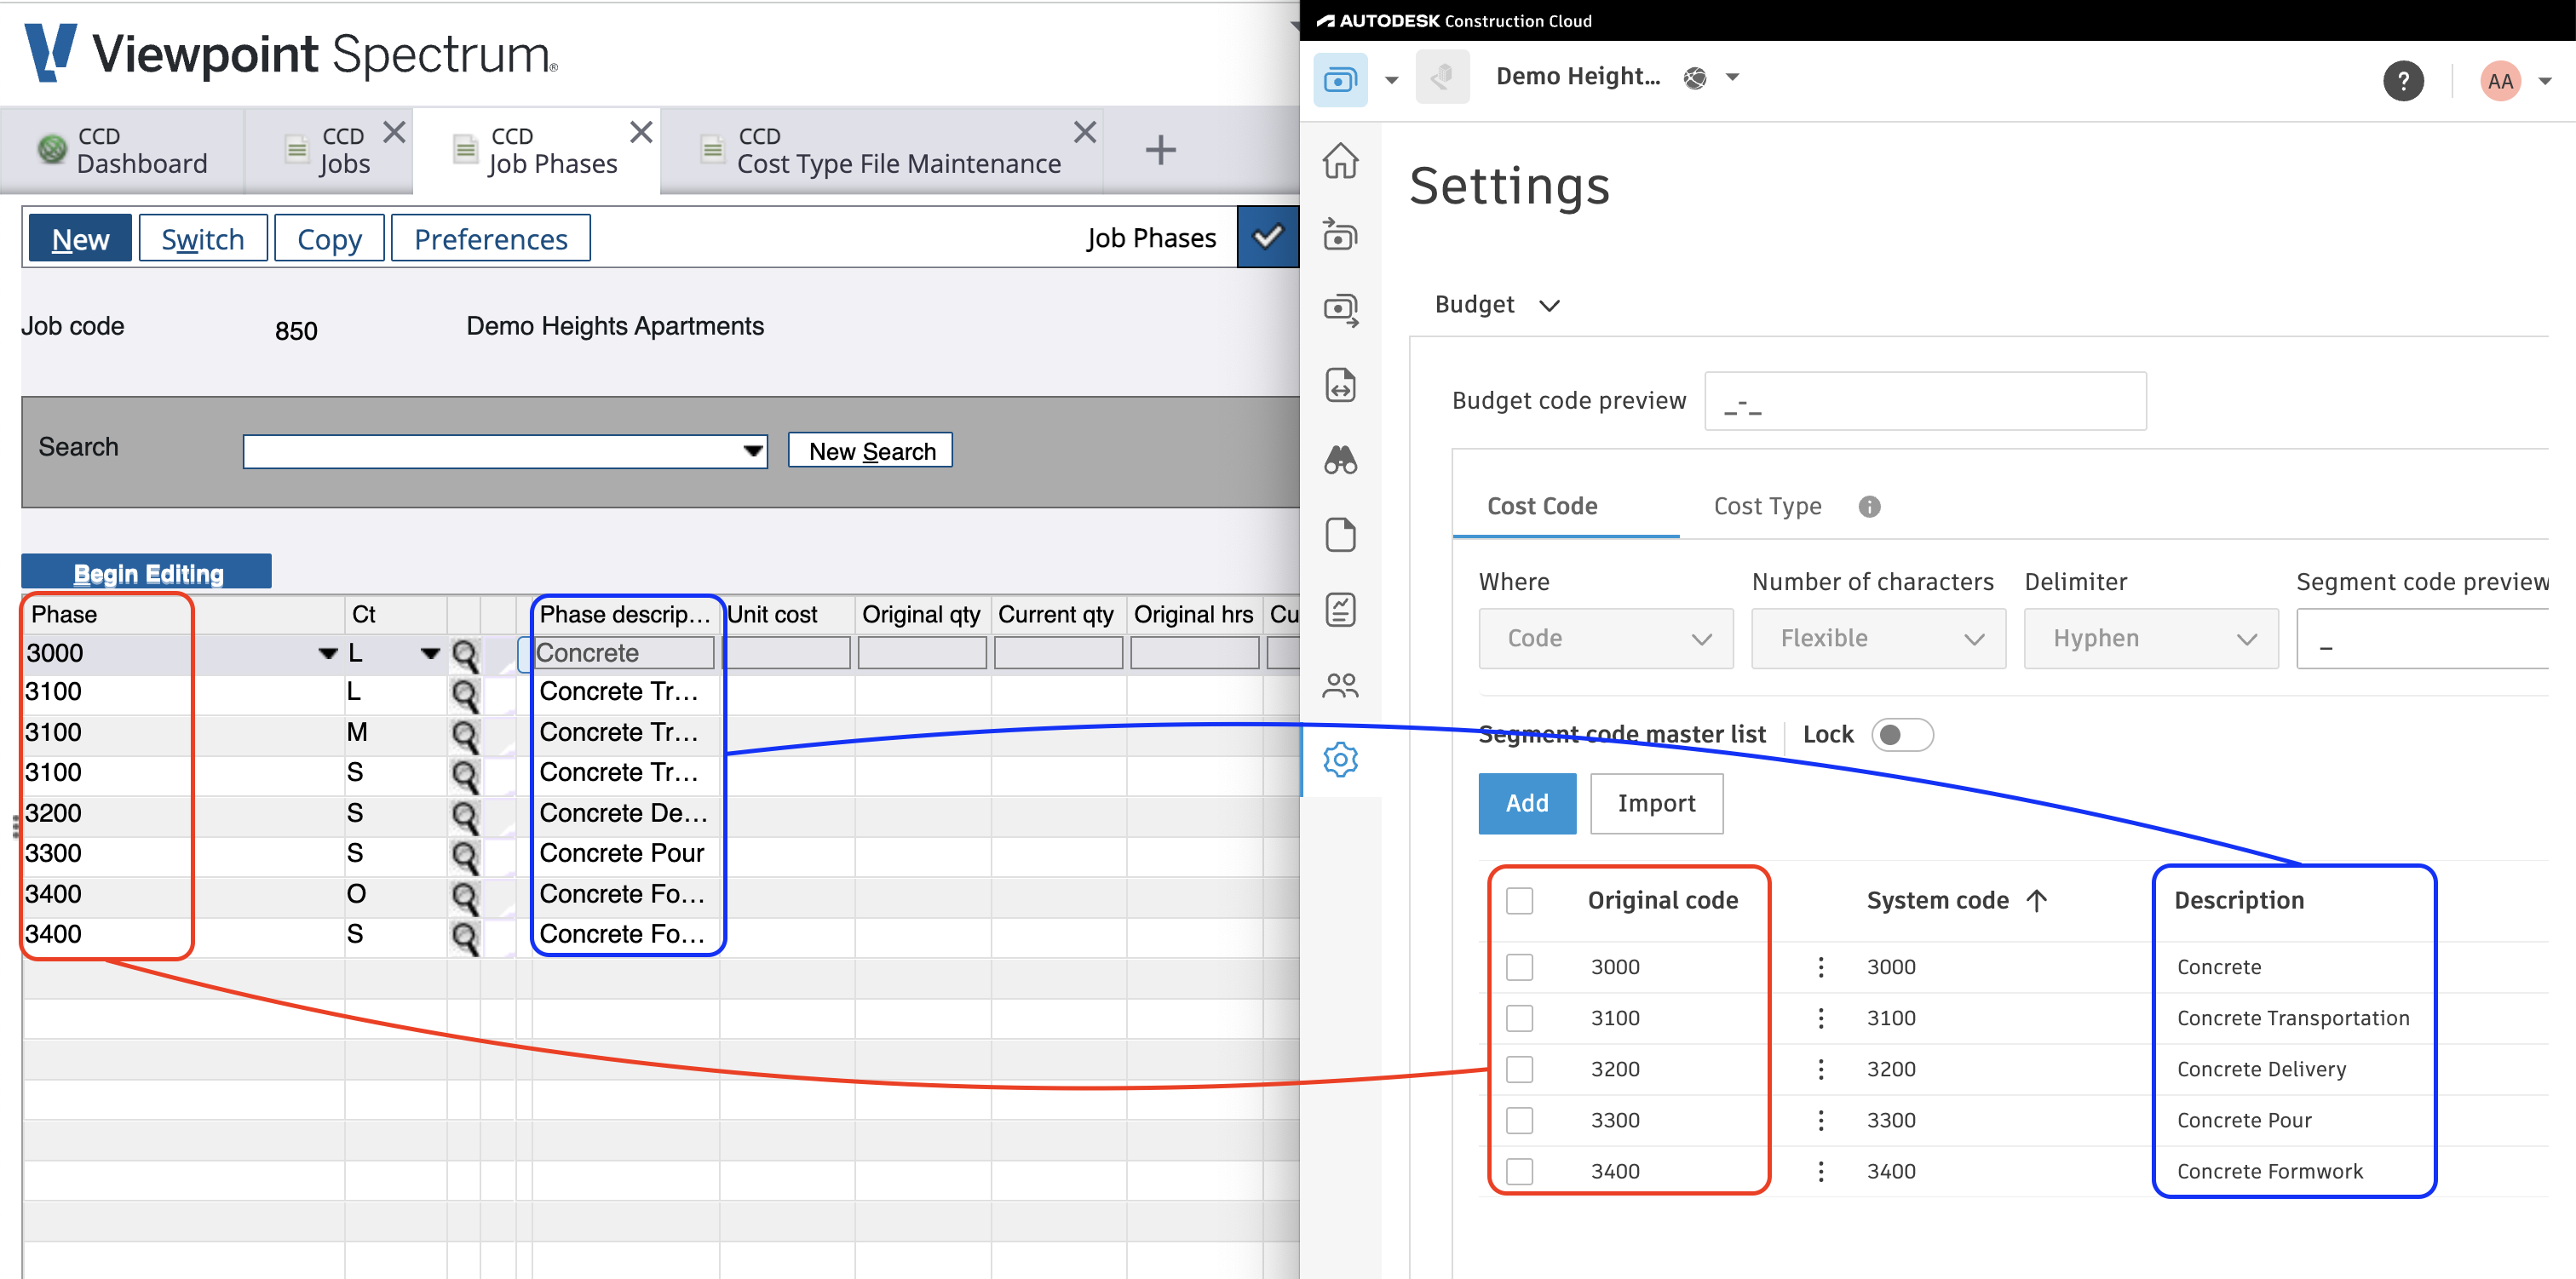Switch to Cost Type File Maintenance tab
This screenshot has height=1279, width=2576.
click(x=882, y=150)
